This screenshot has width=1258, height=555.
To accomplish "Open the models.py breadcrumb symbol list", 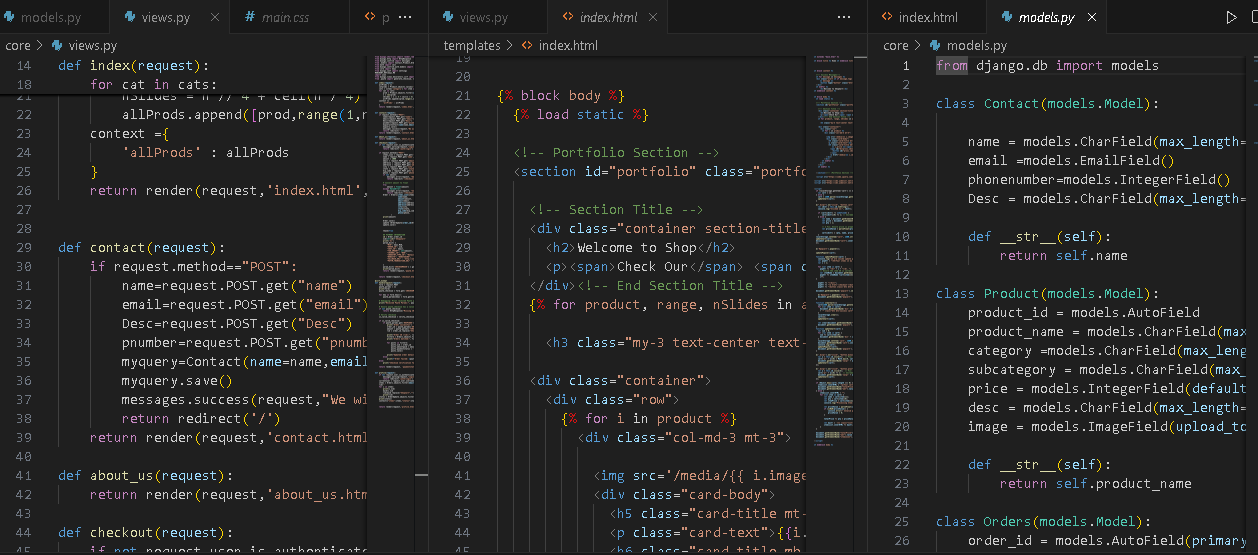I will 976,45.
